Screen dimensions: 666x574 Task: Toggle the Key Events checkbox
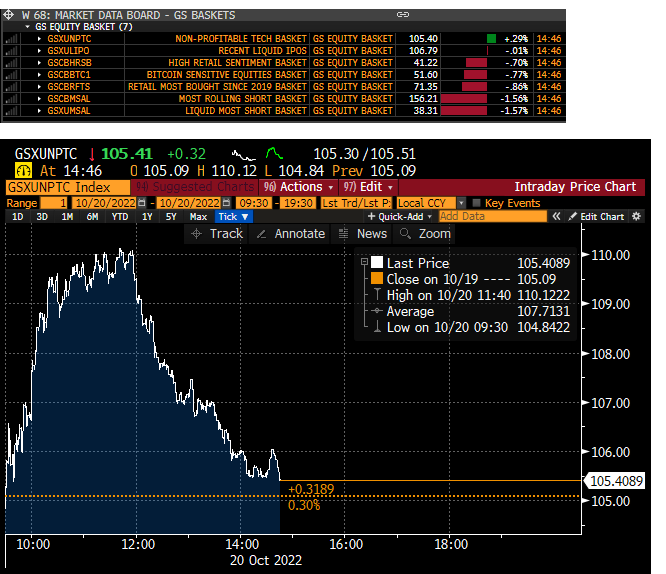click(476, 203)
